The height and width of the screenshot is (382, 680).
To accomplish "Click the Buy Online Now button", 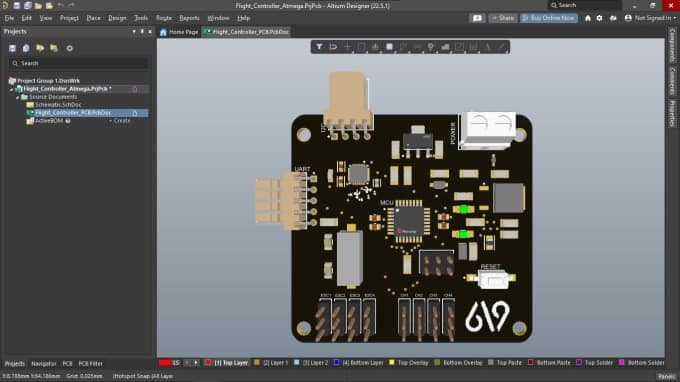I will tap(549, 18).
